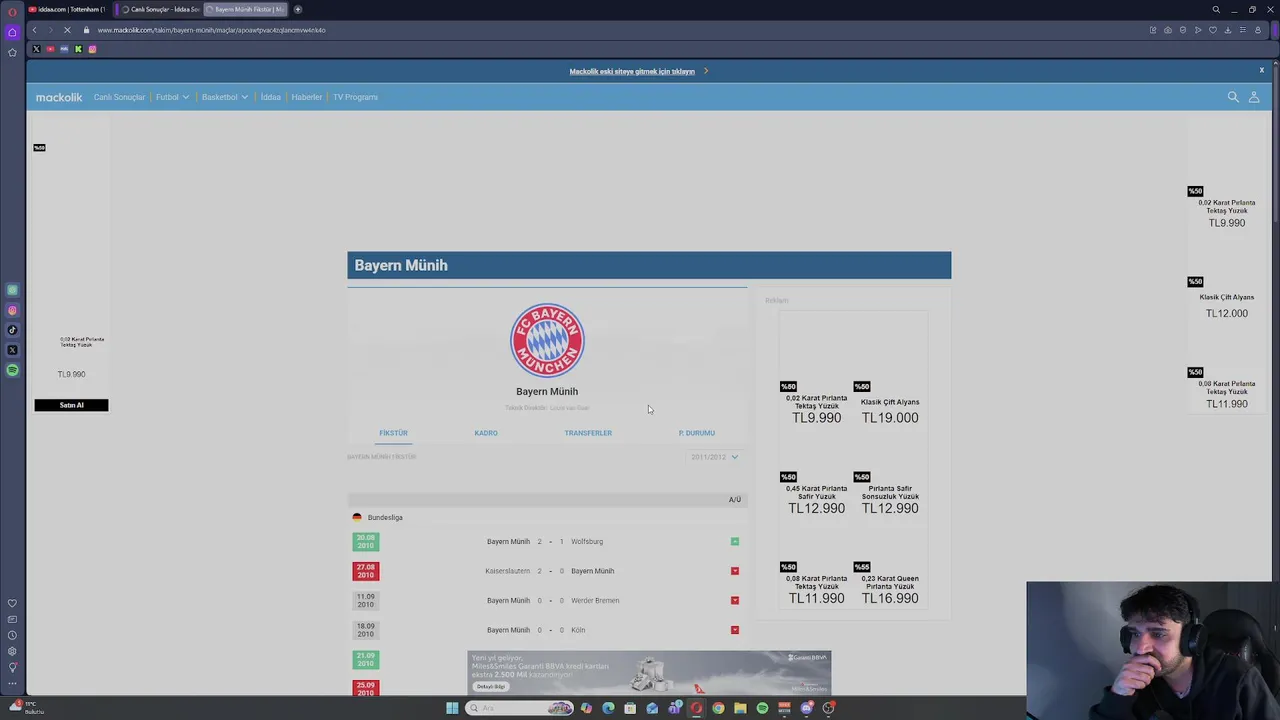Open TikTok icon in Opera sidebar
The image size is (1280, 720).
[x=12, y=330]
